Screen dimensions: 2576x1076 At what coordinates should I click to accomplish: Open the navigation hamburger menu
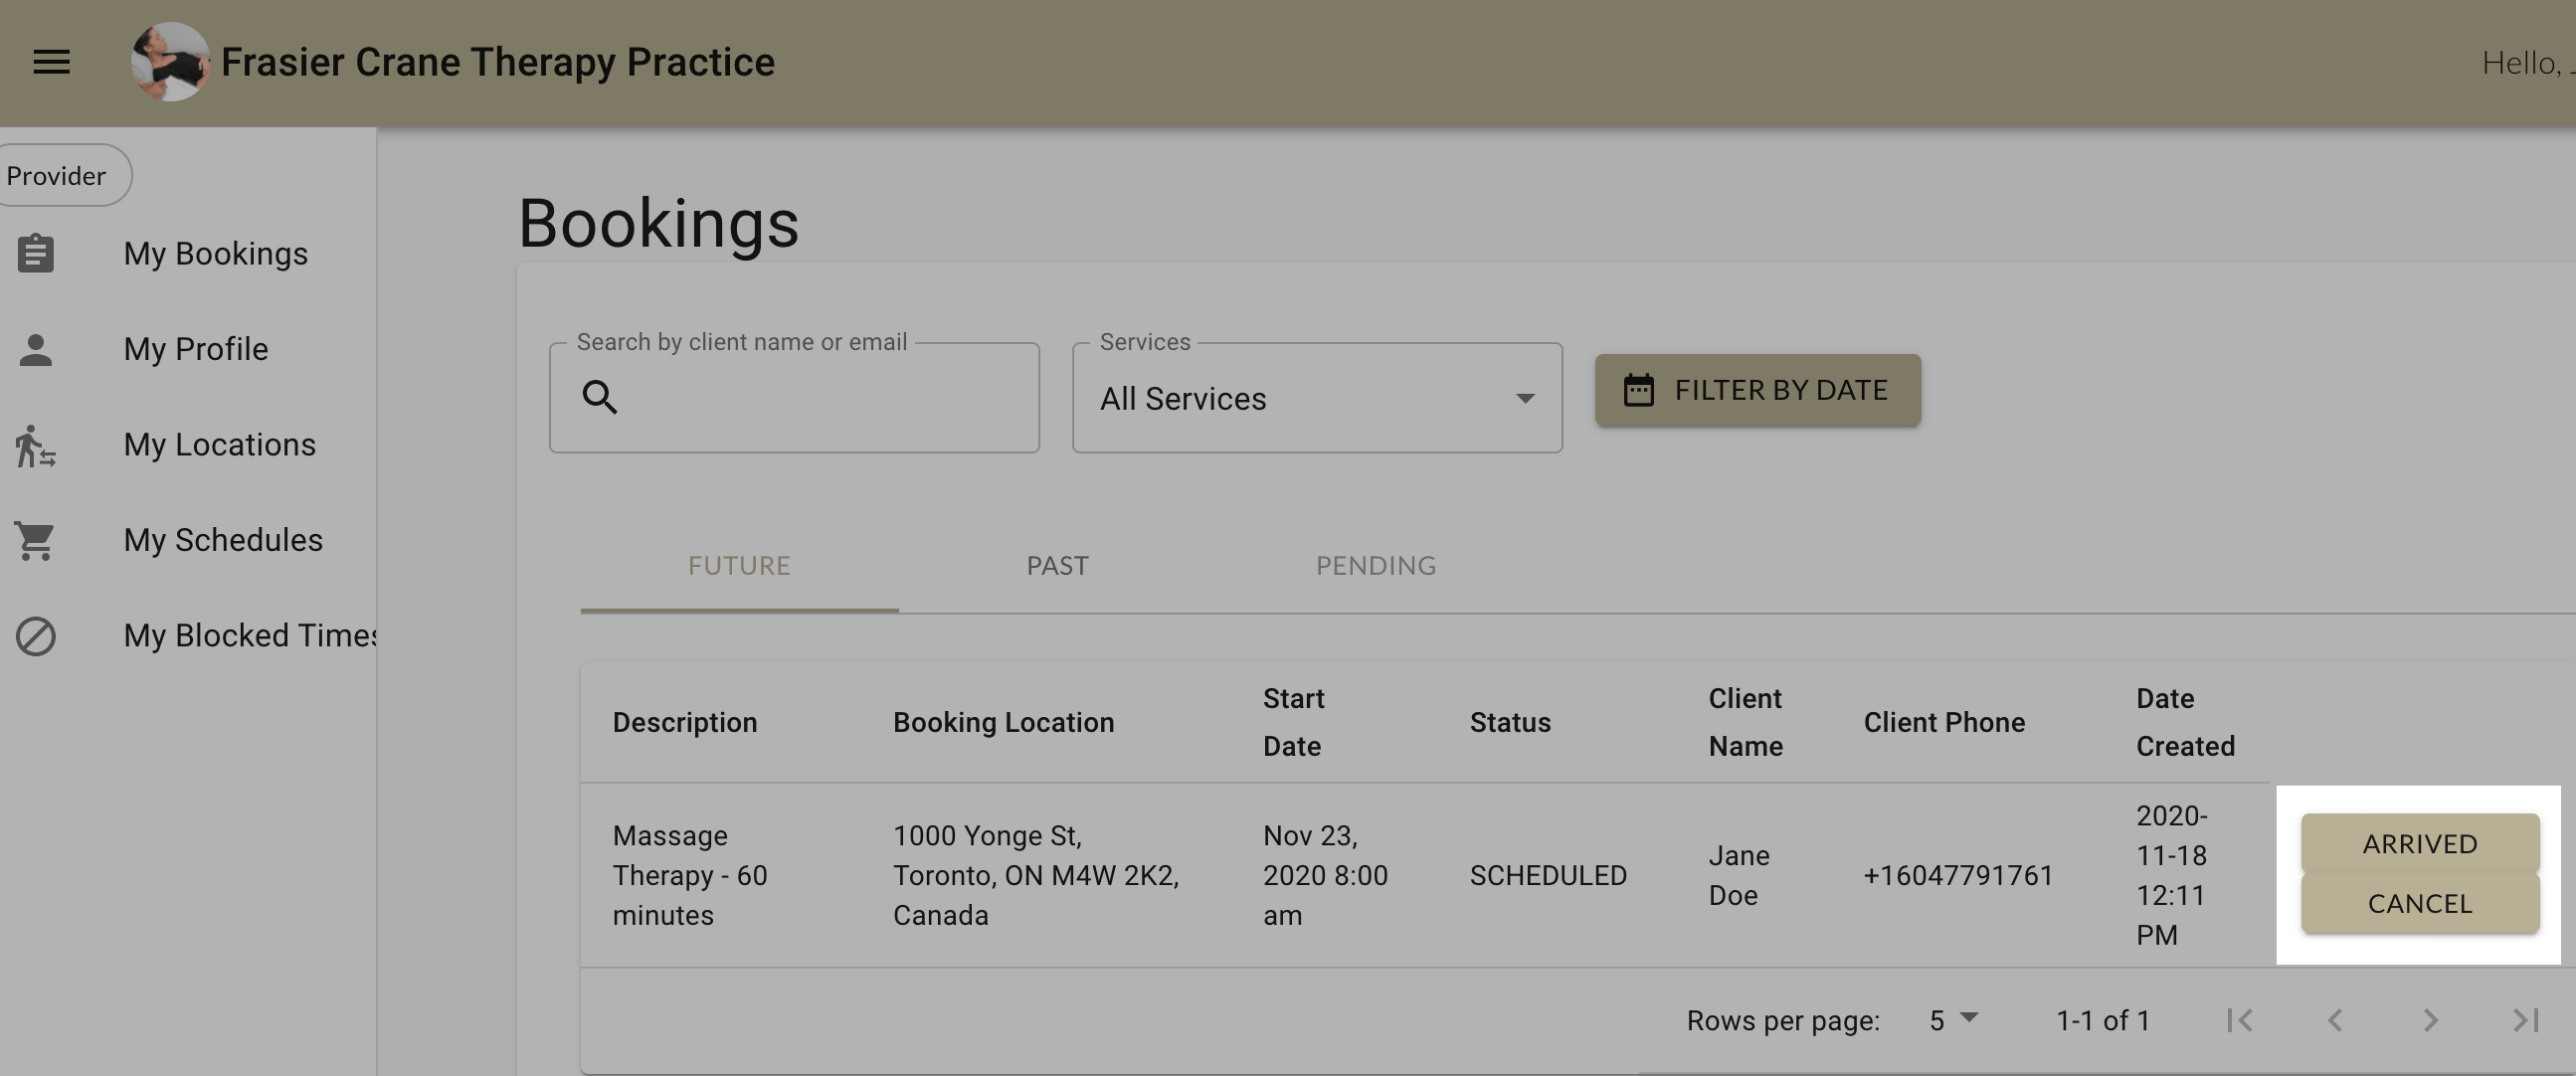tap(51, 62)
